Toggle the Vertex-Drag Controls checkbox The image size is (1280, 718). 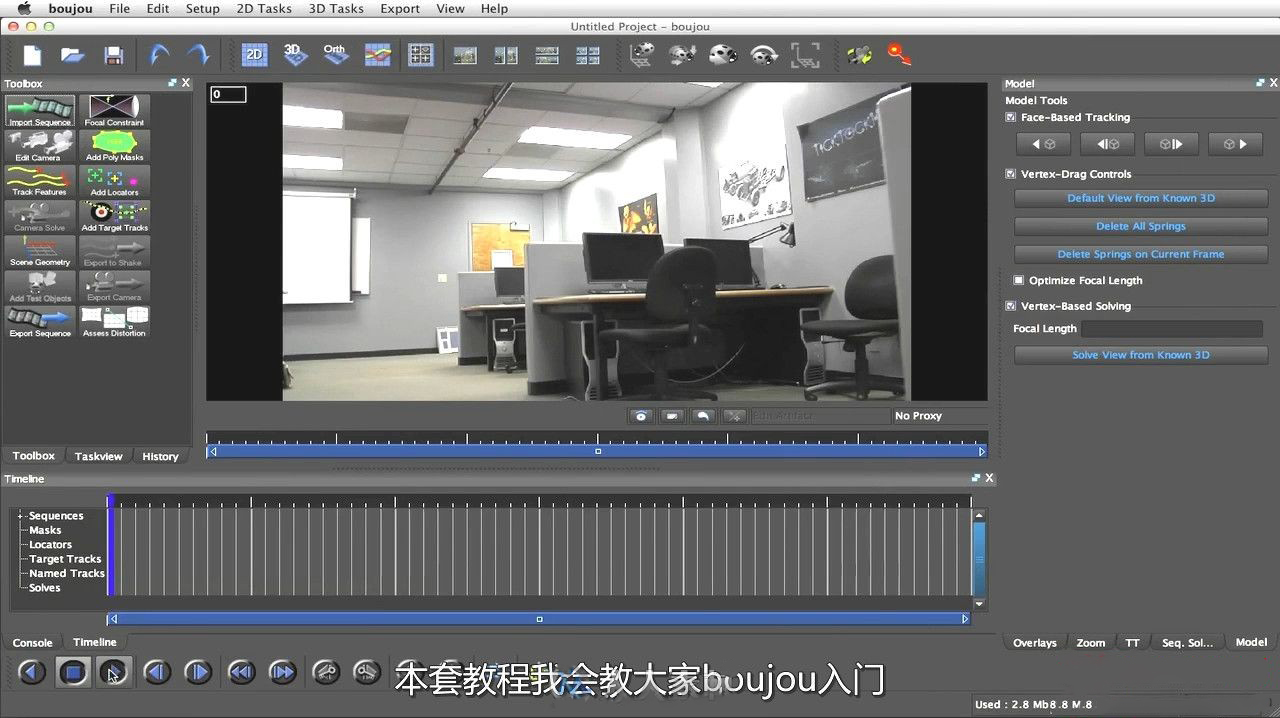[x=1011, y=174]
